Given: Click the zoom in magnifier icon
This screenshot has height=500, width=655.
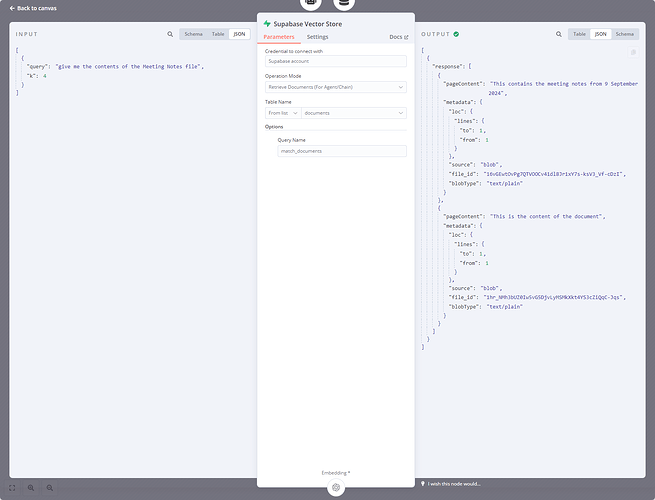Looking at the screenshot, I should (31, 488).
